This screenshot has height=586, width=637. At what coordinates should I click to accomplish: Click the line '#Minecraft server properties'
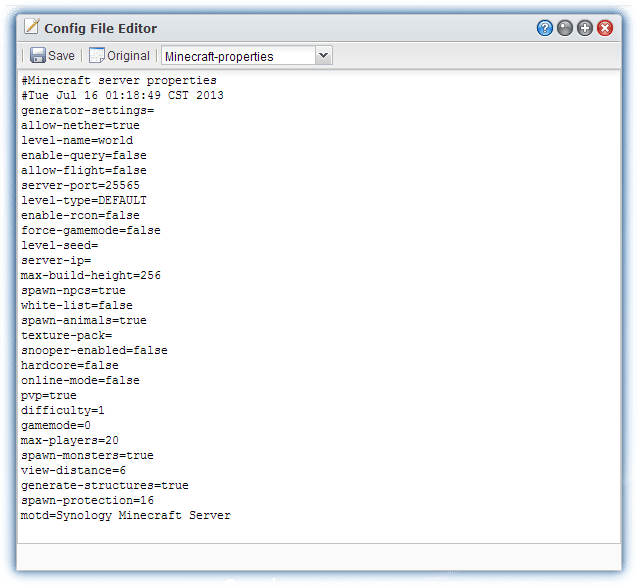tap(119, 80)
